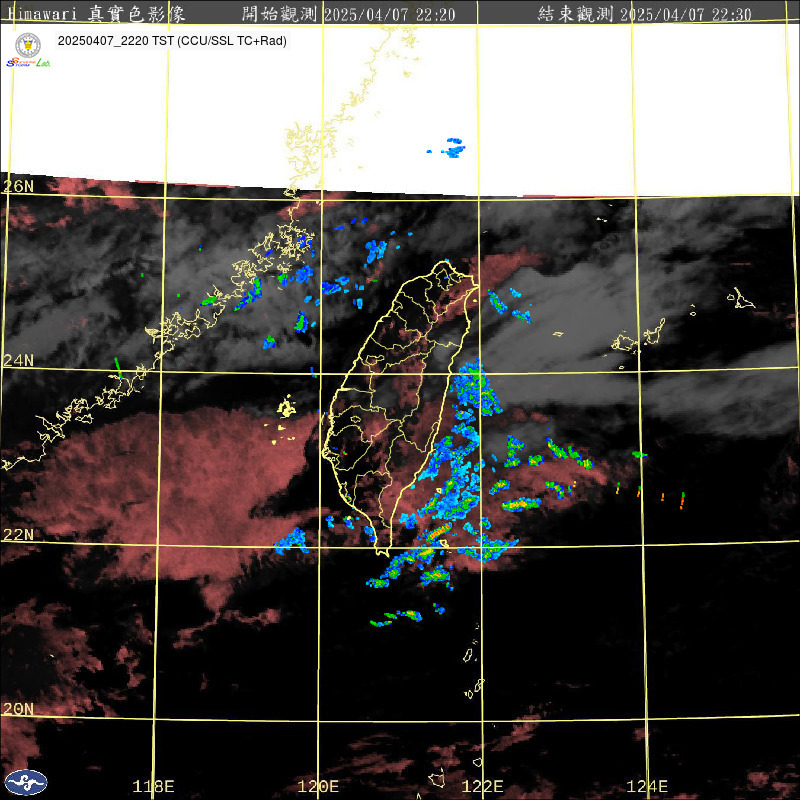Click the 122E longitude label

[483, 787]
